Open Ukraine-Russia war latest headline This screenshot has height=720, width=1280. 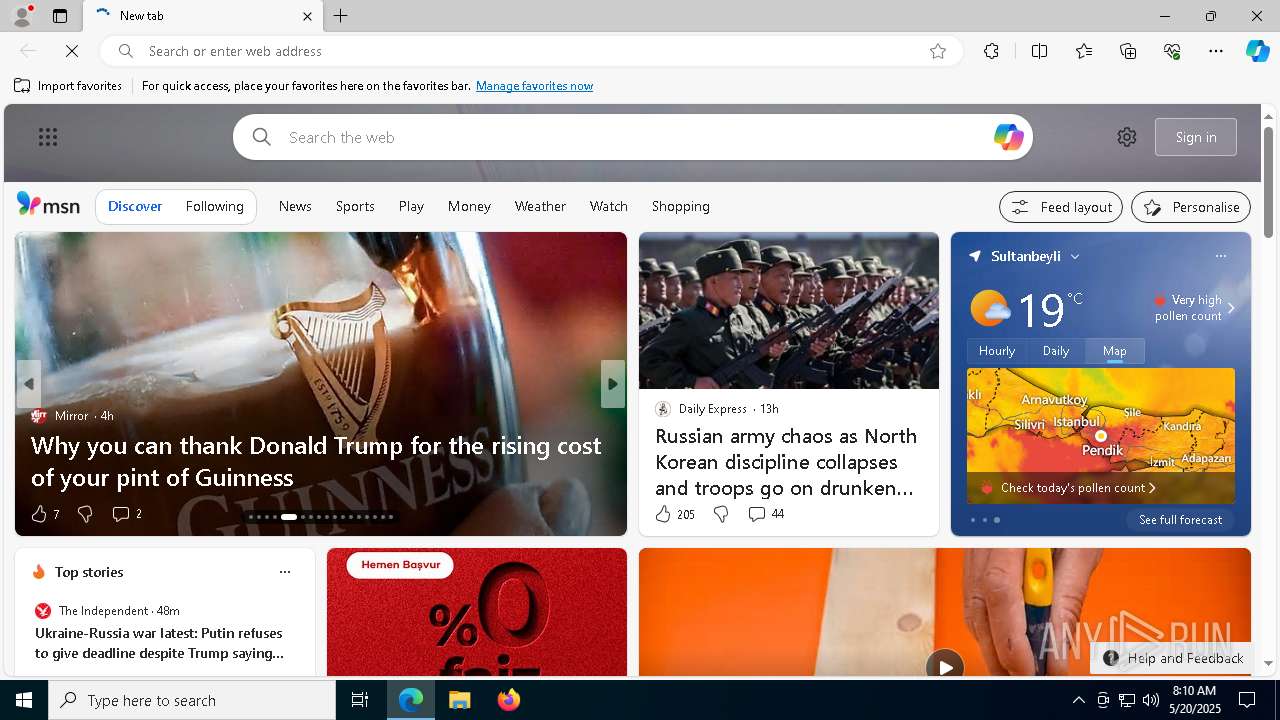[x=160, y=643]
